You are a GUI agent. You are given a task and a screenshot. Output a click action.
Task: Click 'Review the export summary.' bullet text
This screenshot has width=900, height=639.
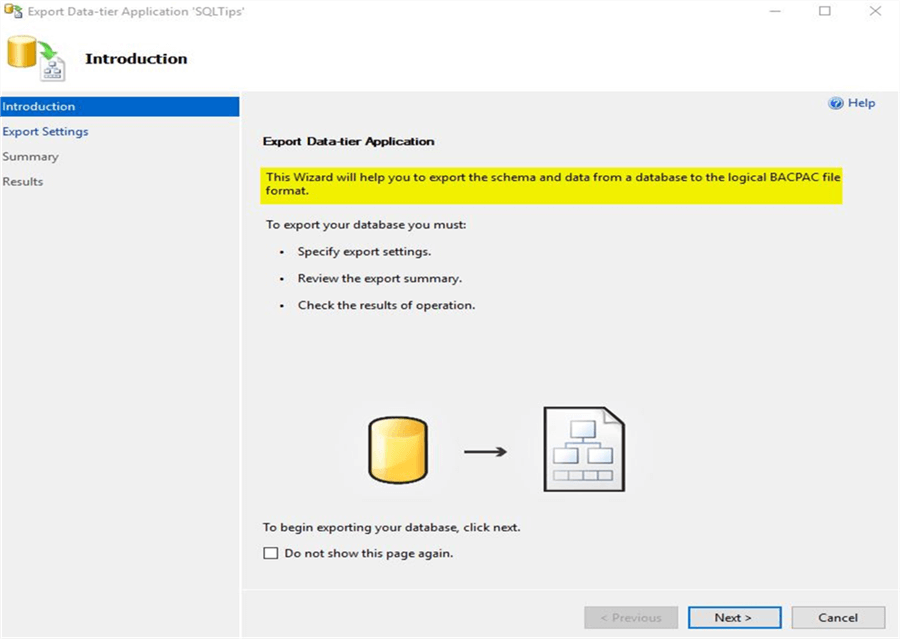[379, 278]
